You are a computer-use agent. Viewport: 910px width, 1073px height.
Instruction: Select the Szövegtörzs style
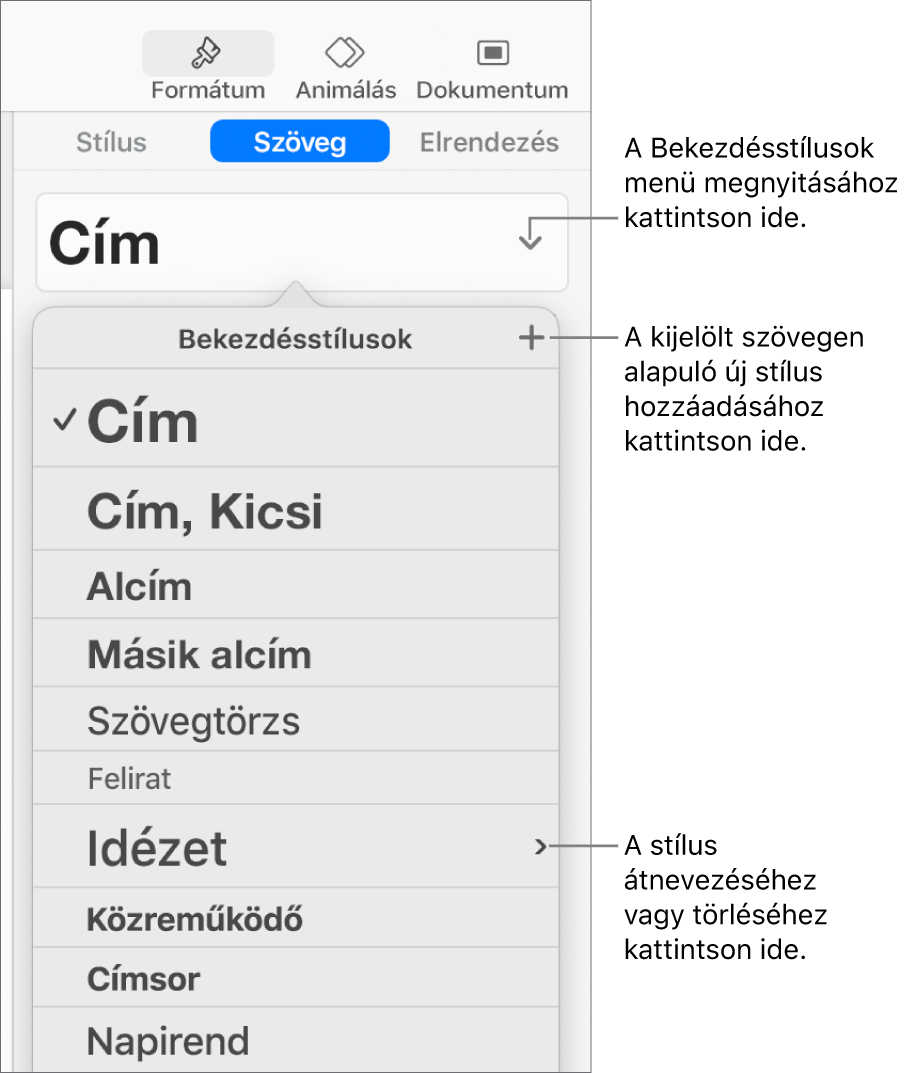click(x=296, y=720)
